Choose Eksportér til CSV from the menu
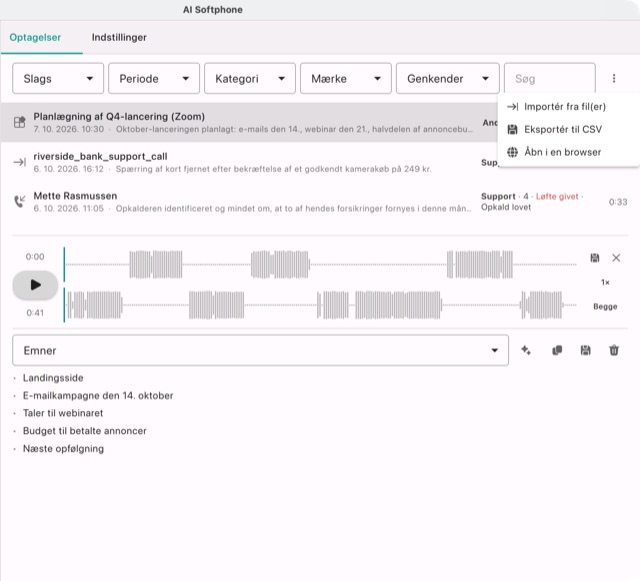This screenshot has height=581, width=640. pyautogui.click(x=568, y=129)
